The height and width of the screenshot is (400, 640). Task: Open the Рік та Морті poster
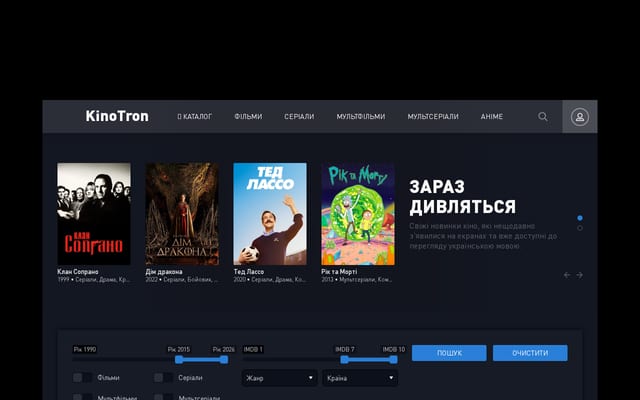(358, 214)
